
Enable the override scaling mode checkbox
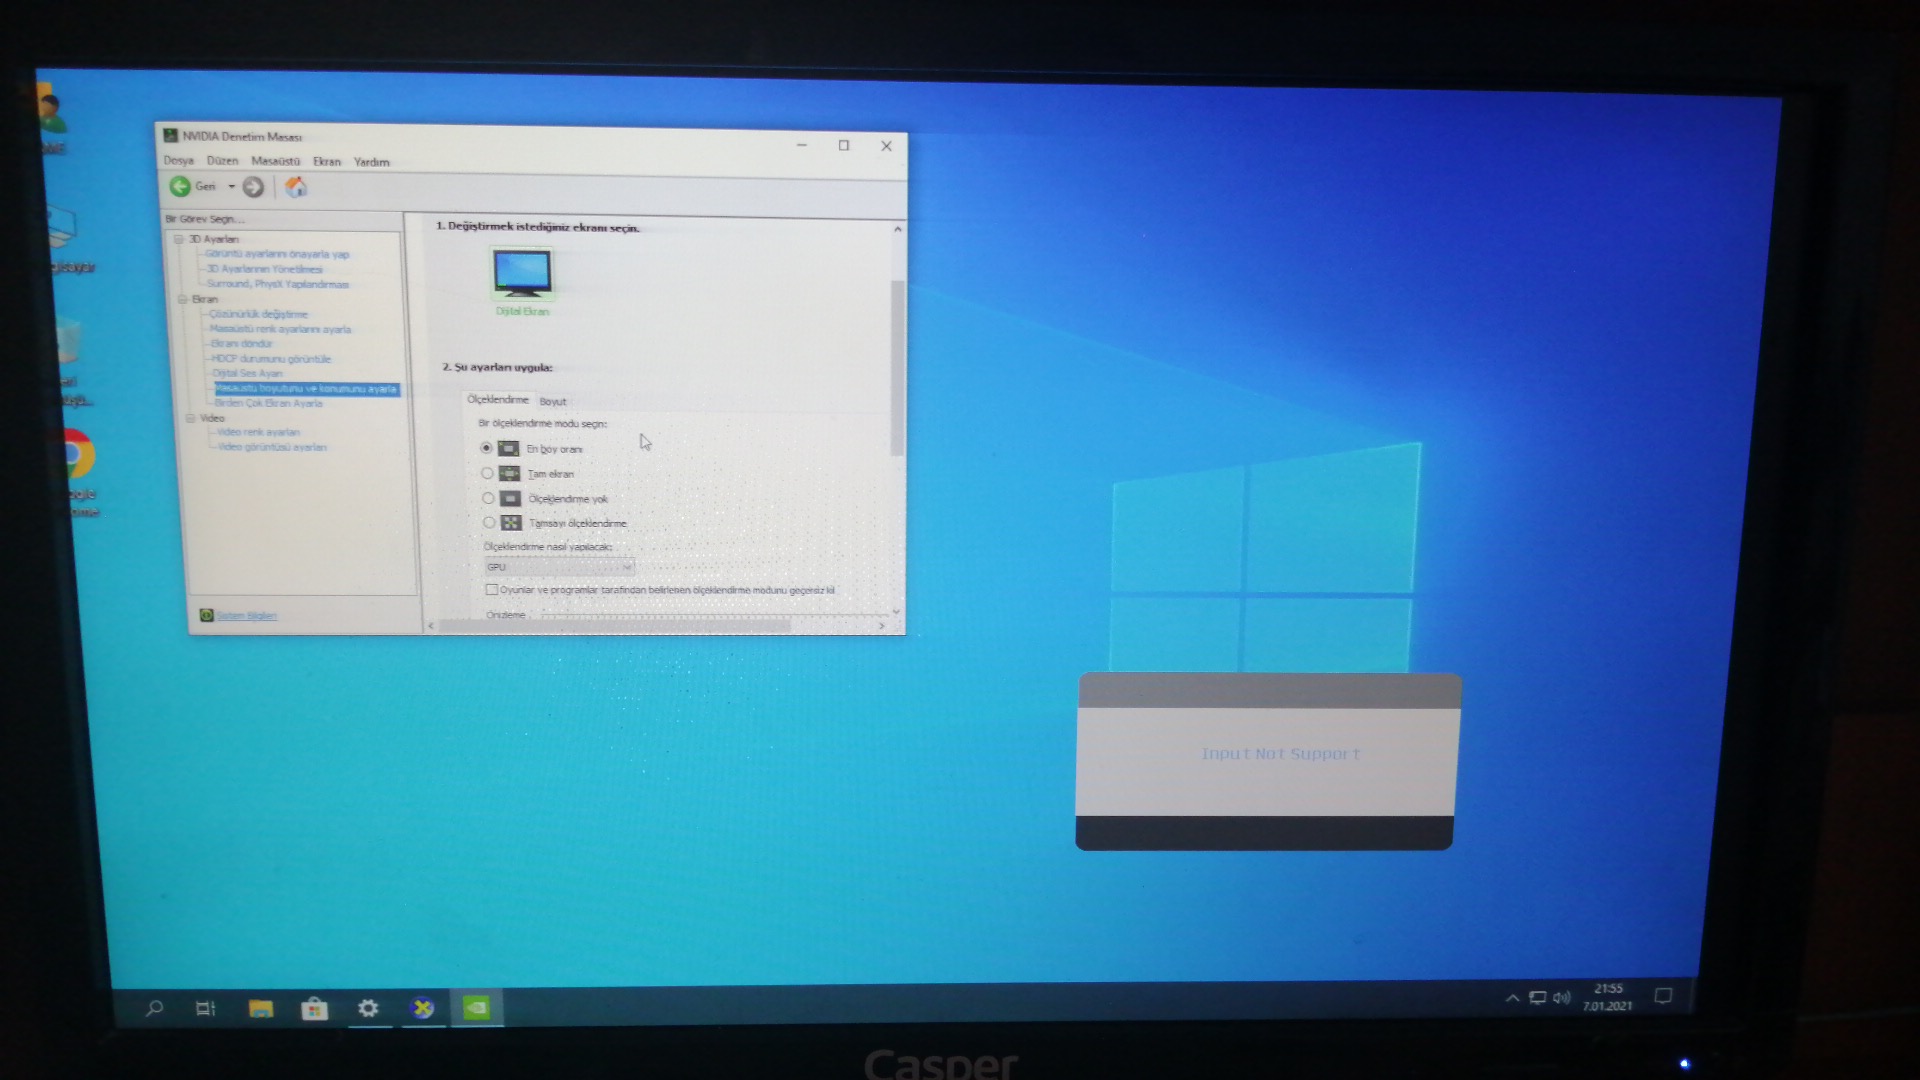tap(491, 590)
